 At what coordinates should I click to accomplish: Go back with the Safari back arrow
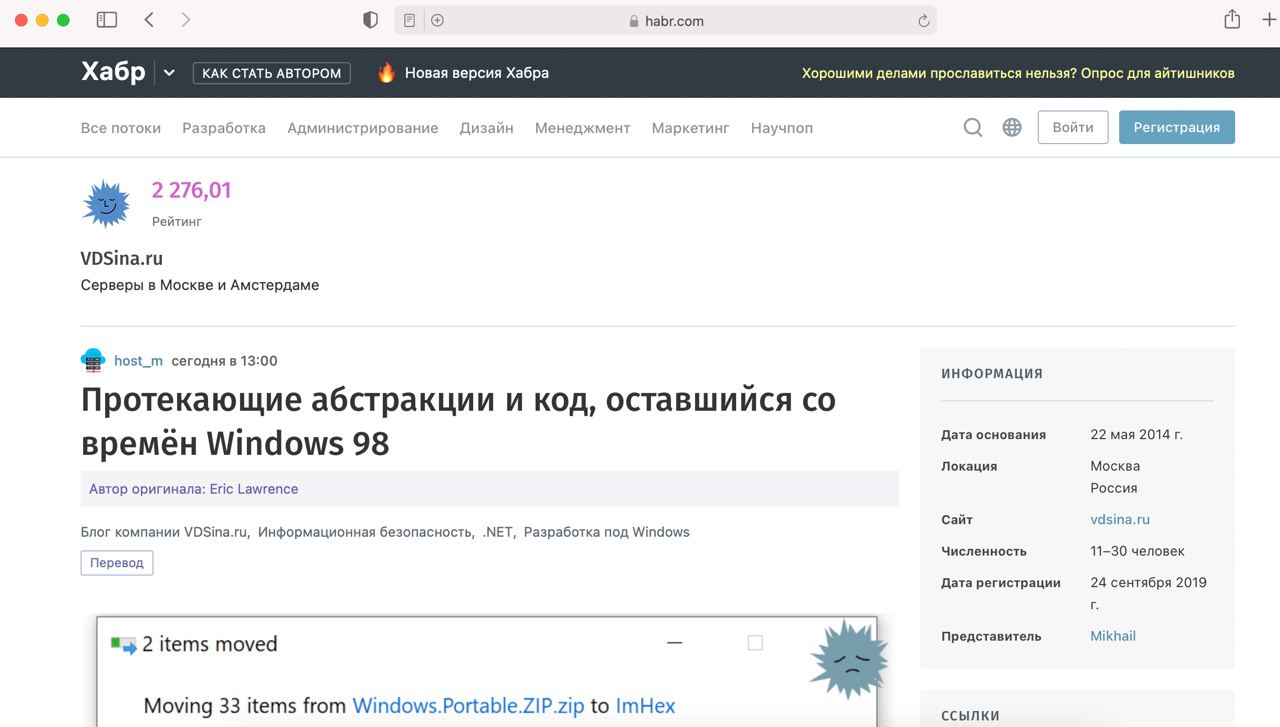click(x=149, y=20)
